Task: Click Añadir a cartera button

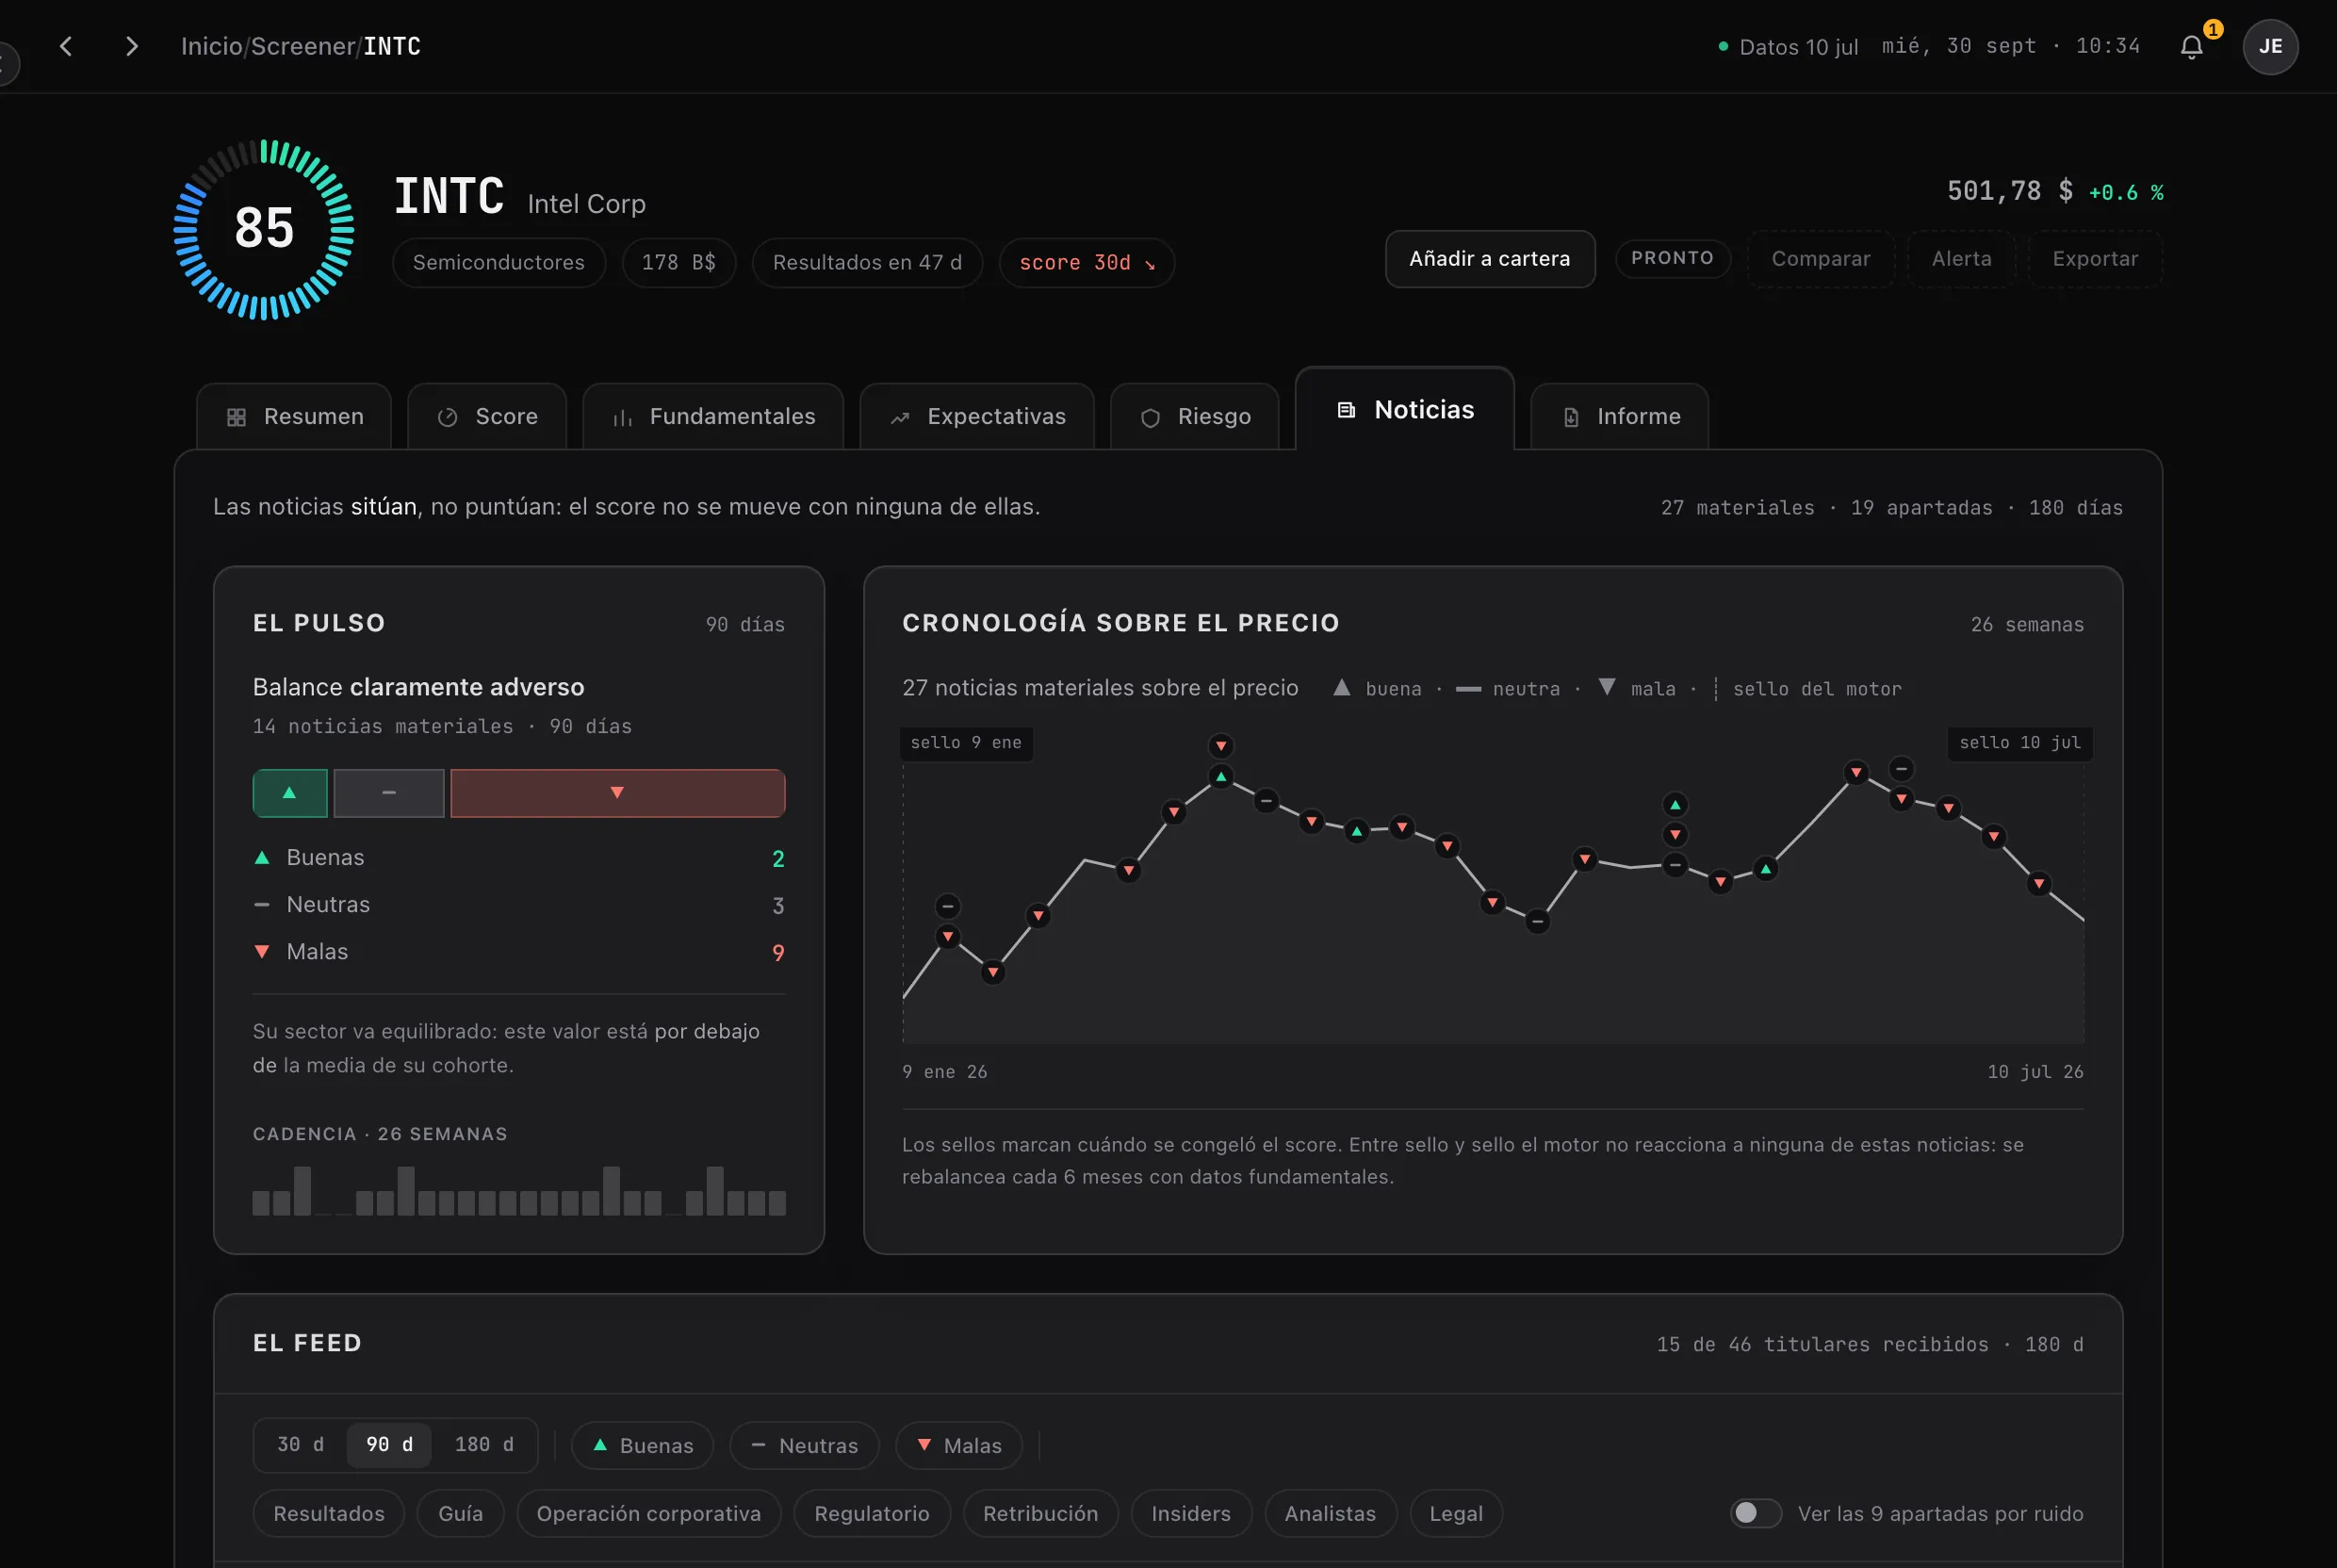Action: 1490,259
